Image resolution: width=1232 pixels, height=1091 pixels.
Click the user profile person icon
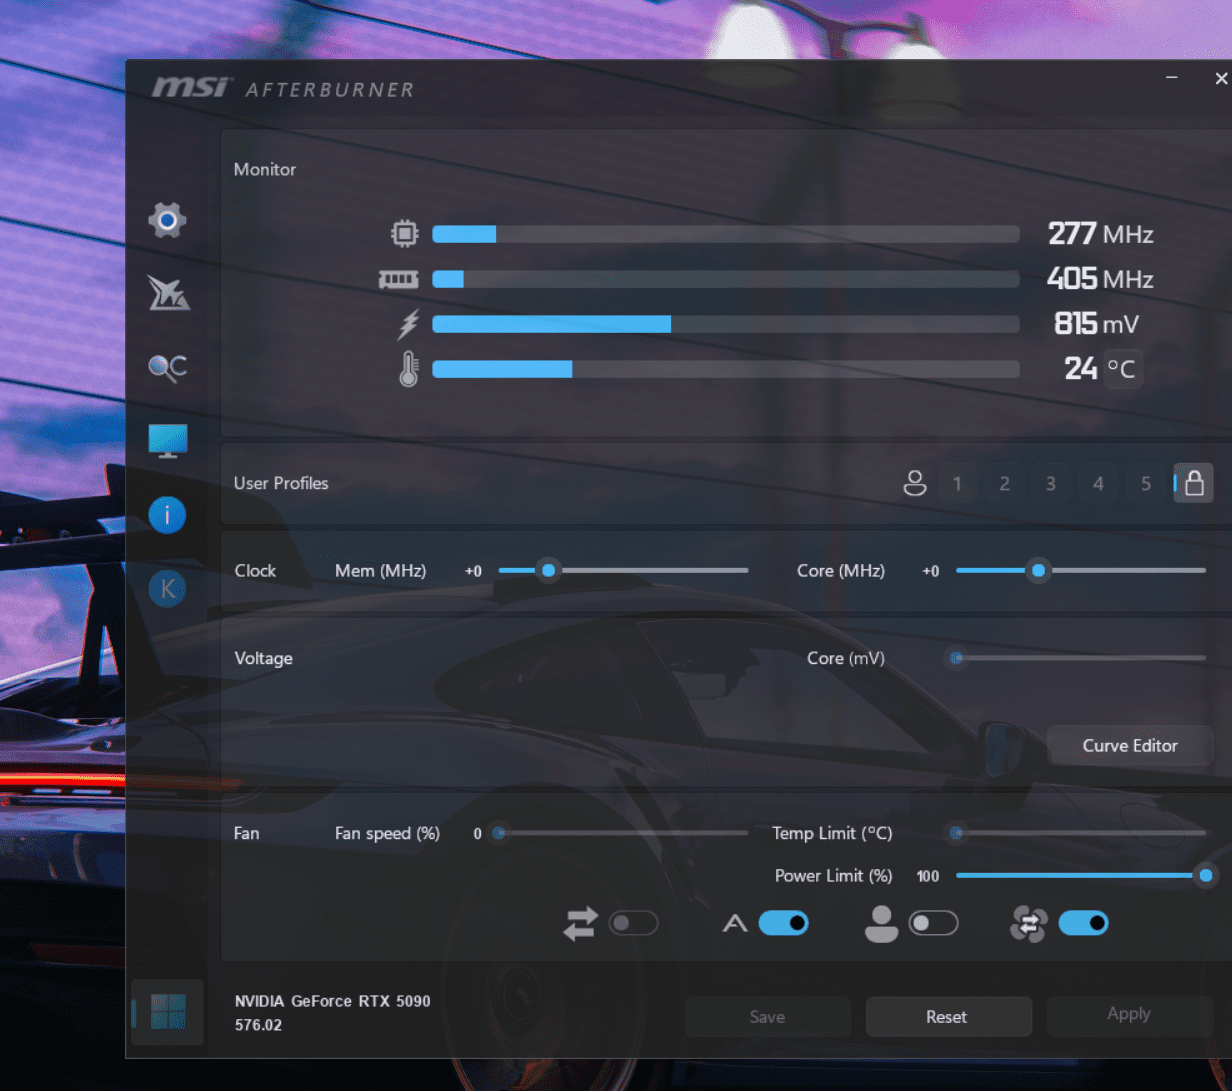(914, 484)
